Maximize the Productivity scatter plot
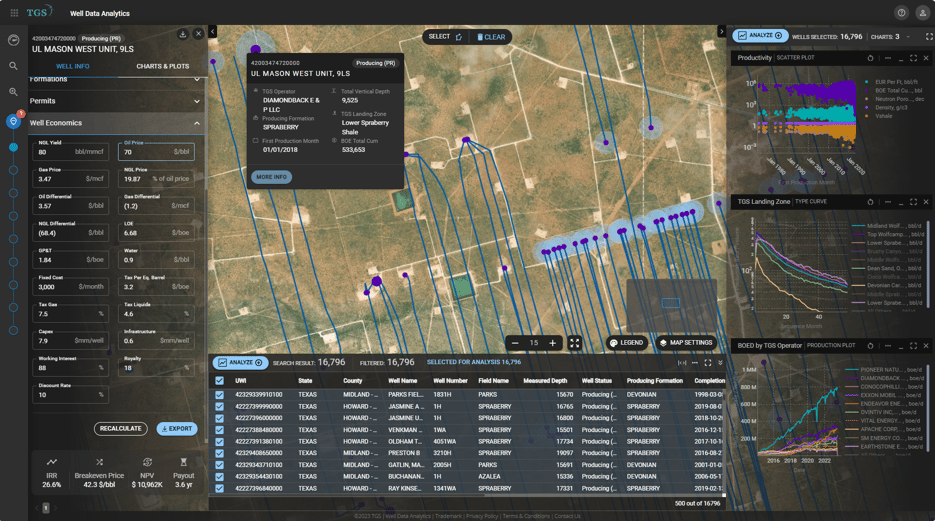The height and width of the screenshot is (521, 935). pyautogui.click(x=913, y=58)
